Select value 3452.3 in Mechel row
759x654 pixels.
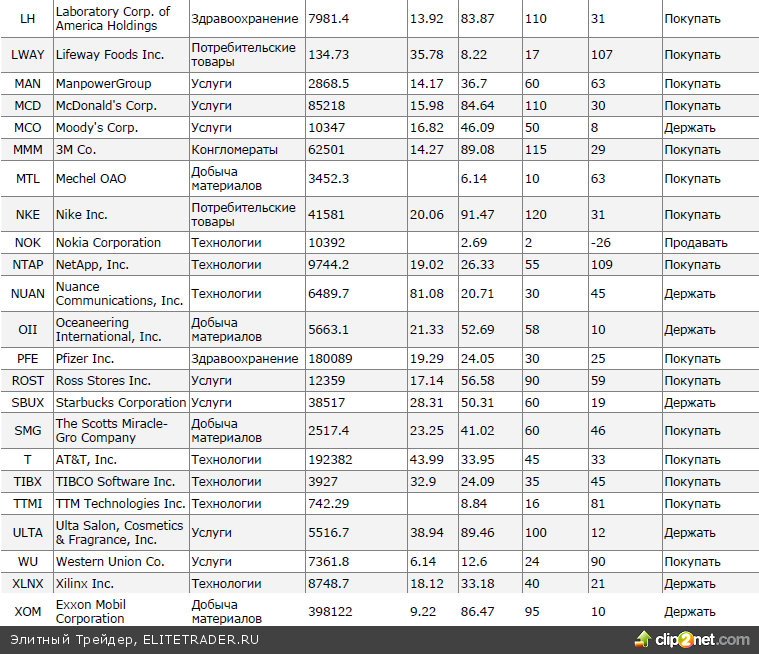click(329, 179)
